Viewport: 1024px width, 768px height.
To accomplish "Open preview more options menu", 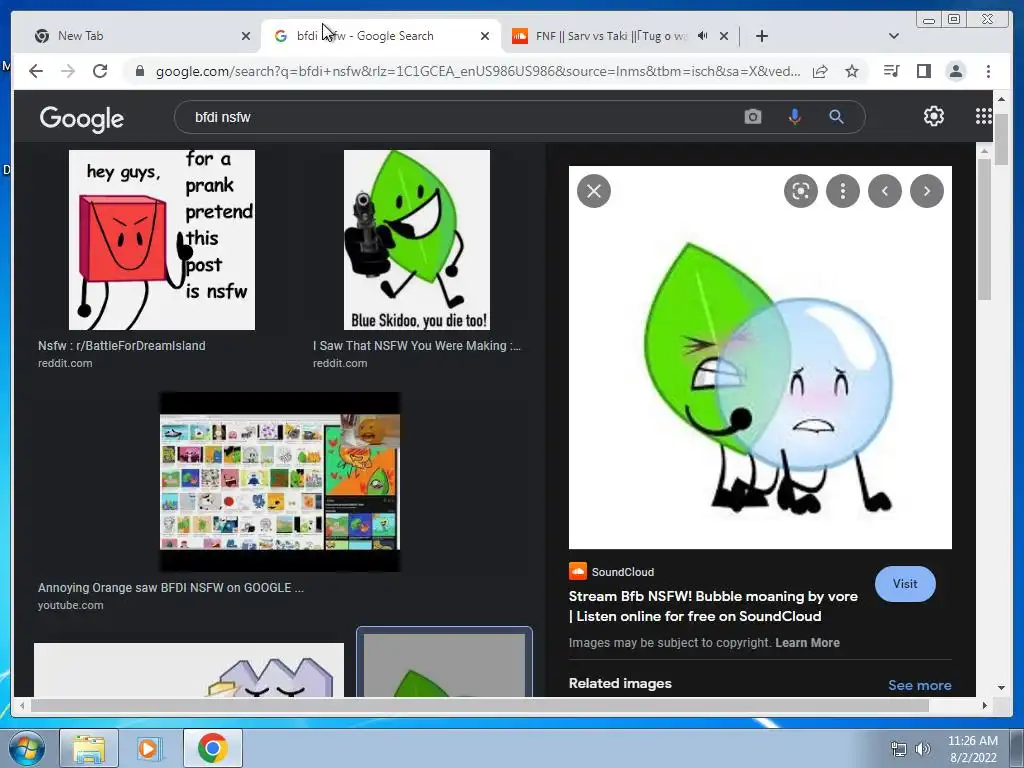I will click(843, 191).
